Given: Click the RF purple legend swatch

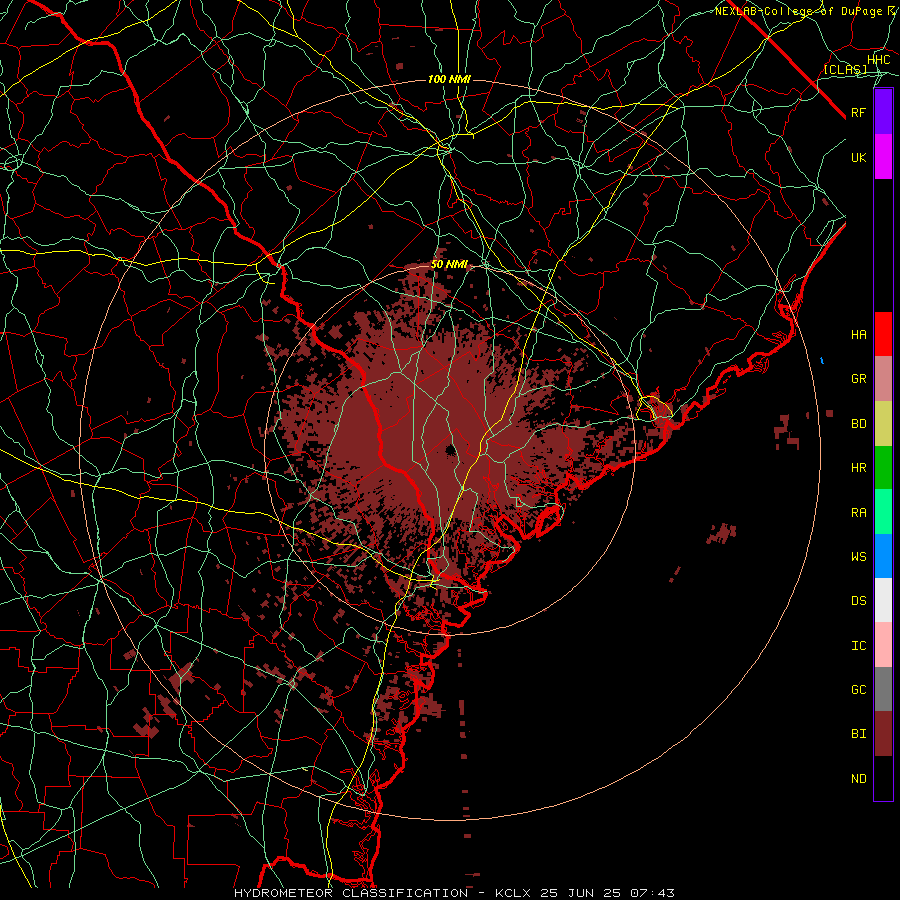Looking at the screenshot, I should click(883, 112).
